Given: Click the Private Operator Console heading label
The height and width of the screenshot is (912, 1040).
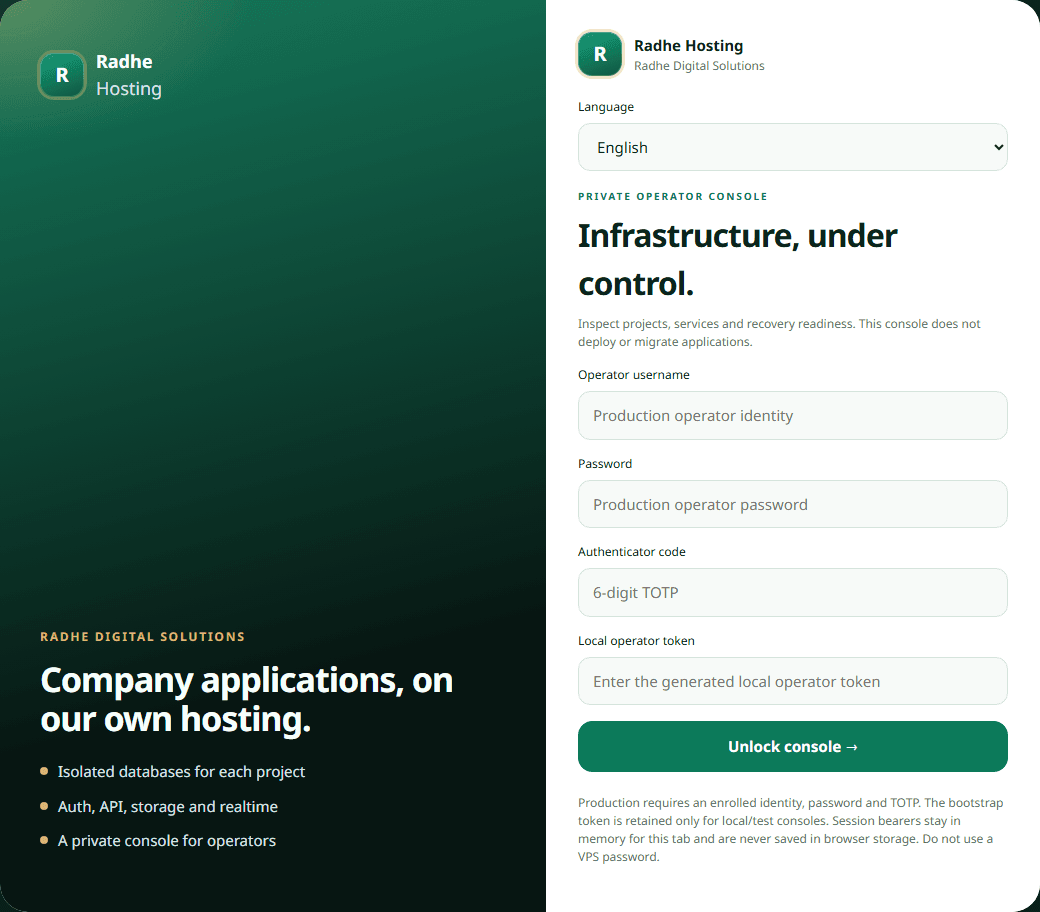Looking at the screenshot, I should 673,196.
